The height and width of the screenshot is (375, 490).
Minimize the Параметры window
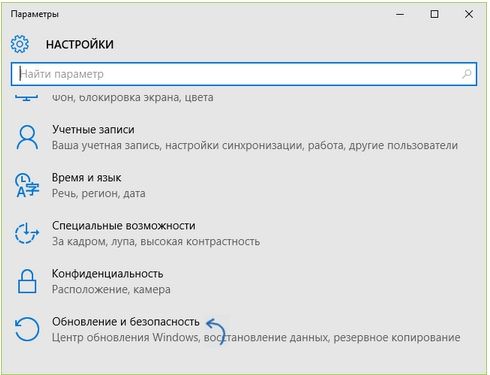click(400, 14)
